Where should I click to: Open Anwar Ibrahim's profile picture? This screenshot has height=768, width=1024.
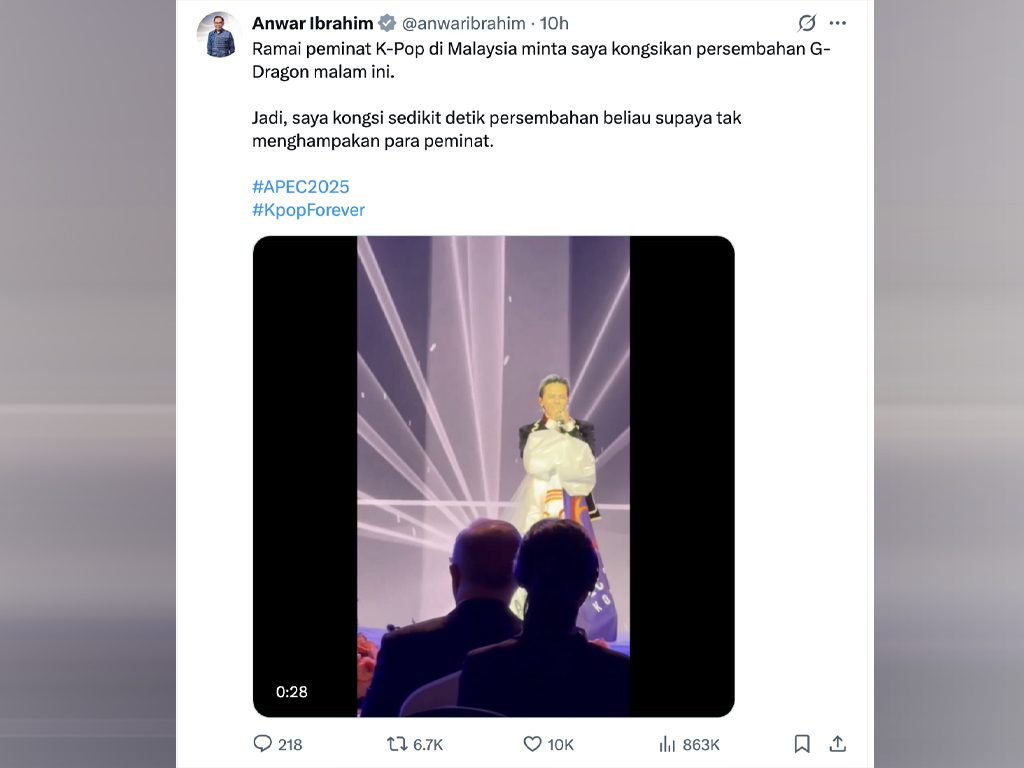click(x=218, y=35)
